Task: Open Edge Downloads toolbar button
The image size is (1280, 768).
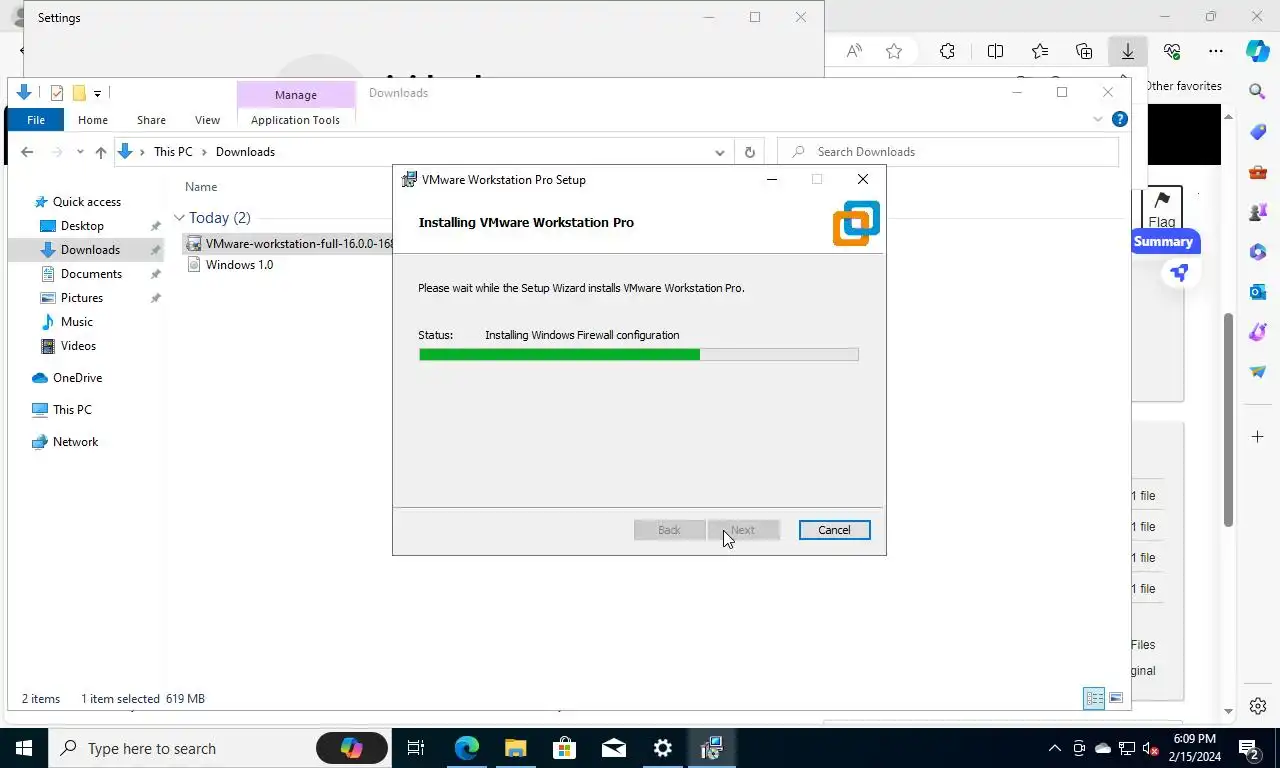Action: click(x=1127, y=51)
